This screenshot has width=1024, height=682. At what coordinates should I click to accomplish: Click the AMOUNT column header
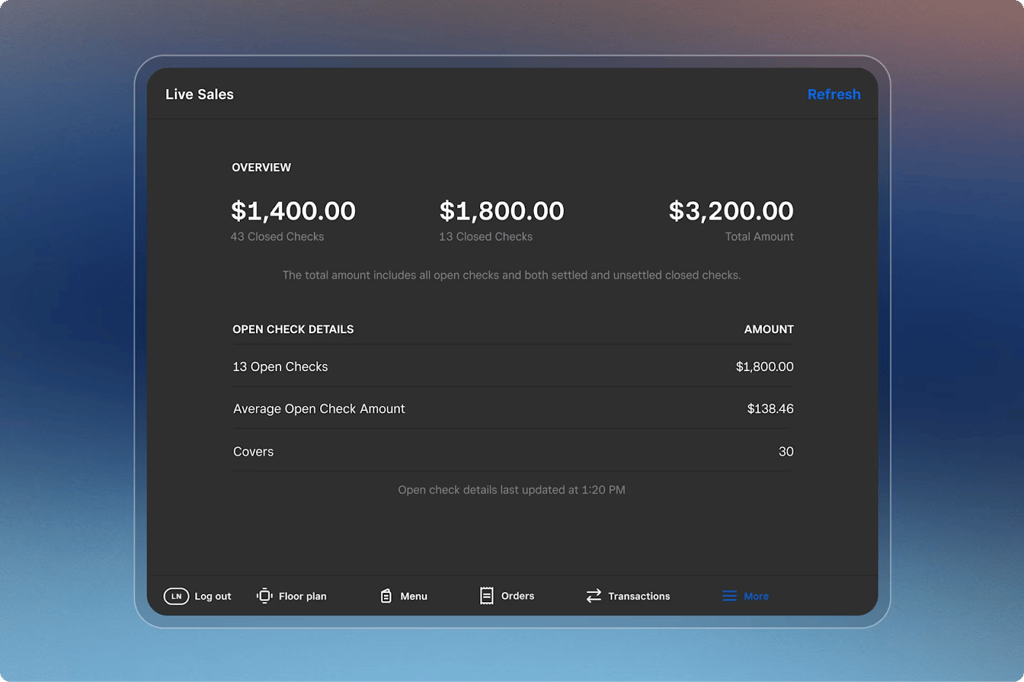768,329
